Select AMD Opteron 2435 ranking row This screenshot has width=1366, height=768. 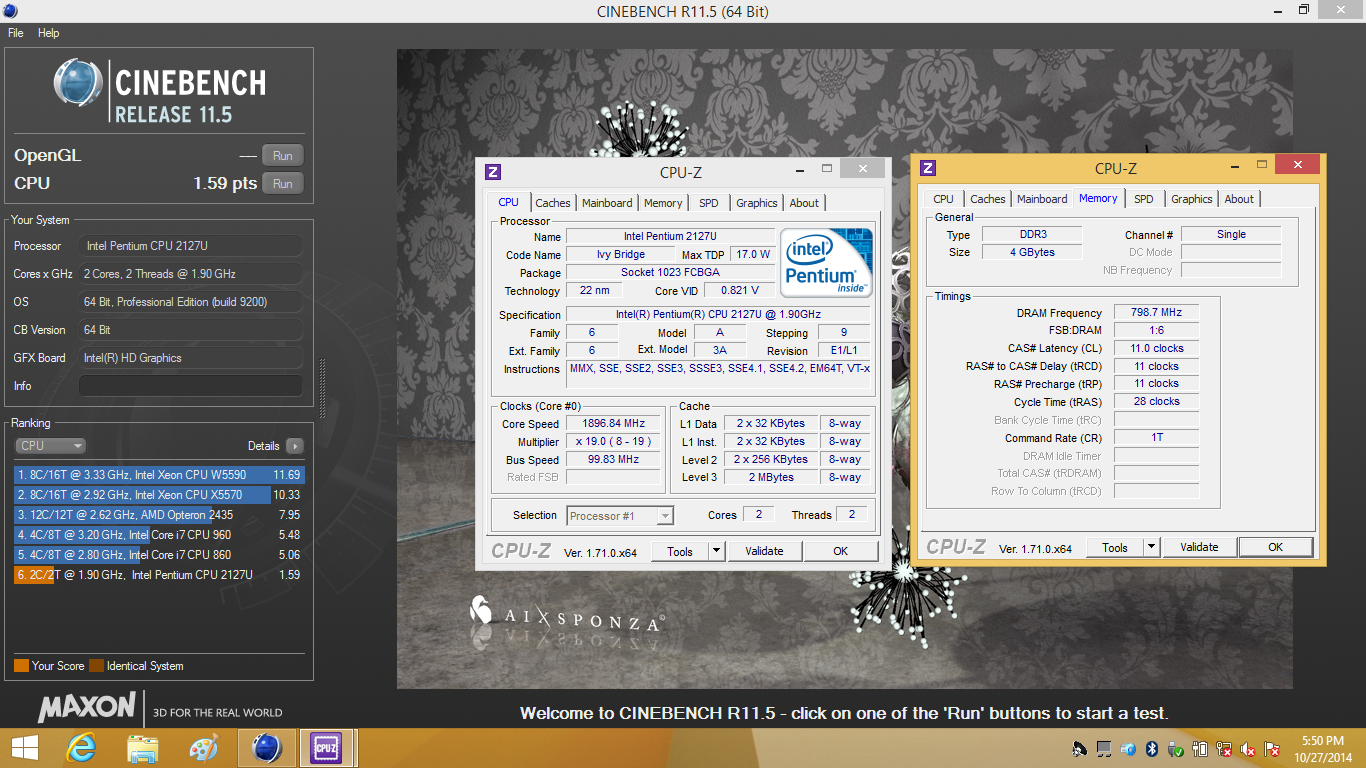tap(159, 515)
